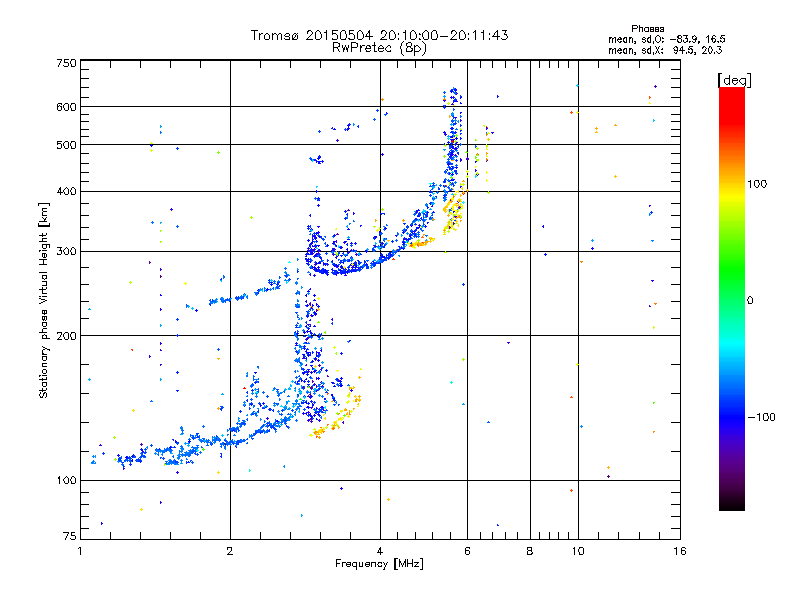Select the 'mean, sd,O: -83.9, 16.5' text
800x600 pixels.
point(666,39)
